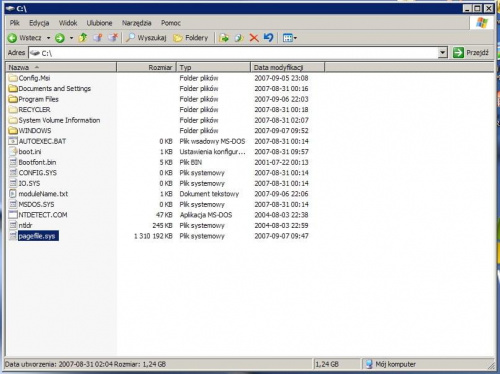Click the Aplikacja MS-DOS type cell
Viewport: 500px width, 374px height.
[206, 215]
